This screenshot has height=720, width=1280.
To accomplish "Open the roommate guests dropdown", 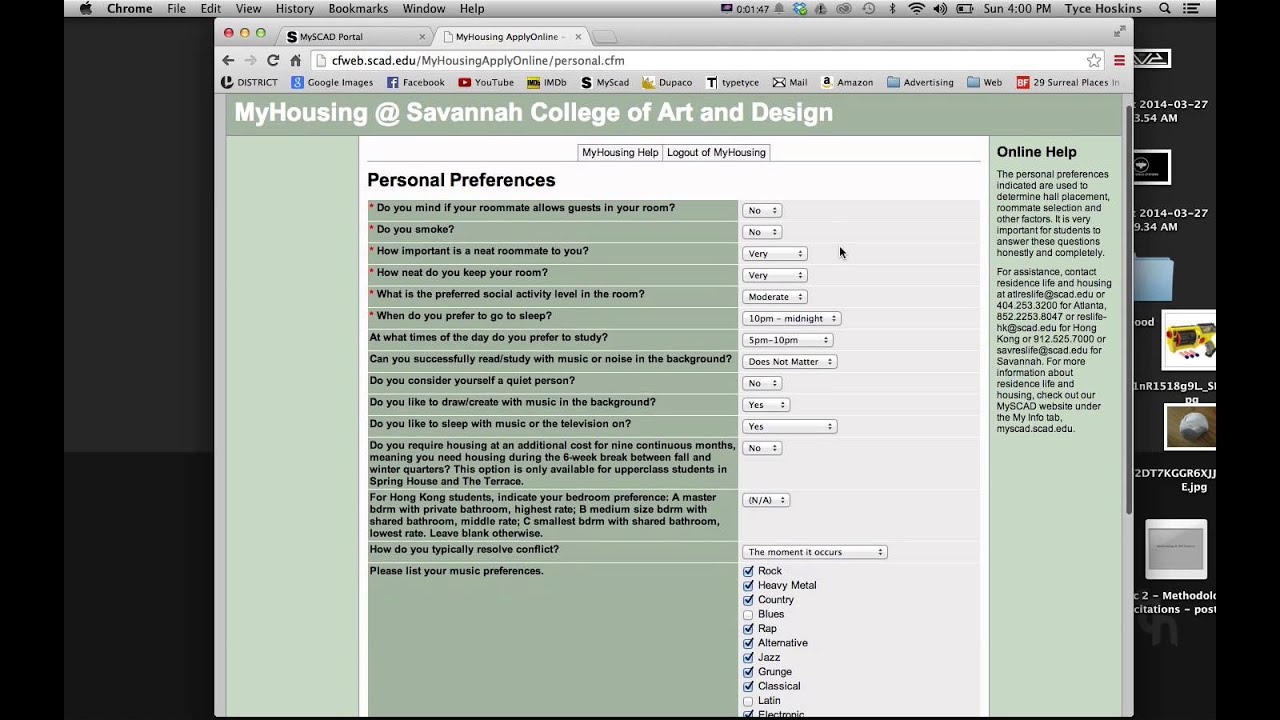I will point(762,210).
